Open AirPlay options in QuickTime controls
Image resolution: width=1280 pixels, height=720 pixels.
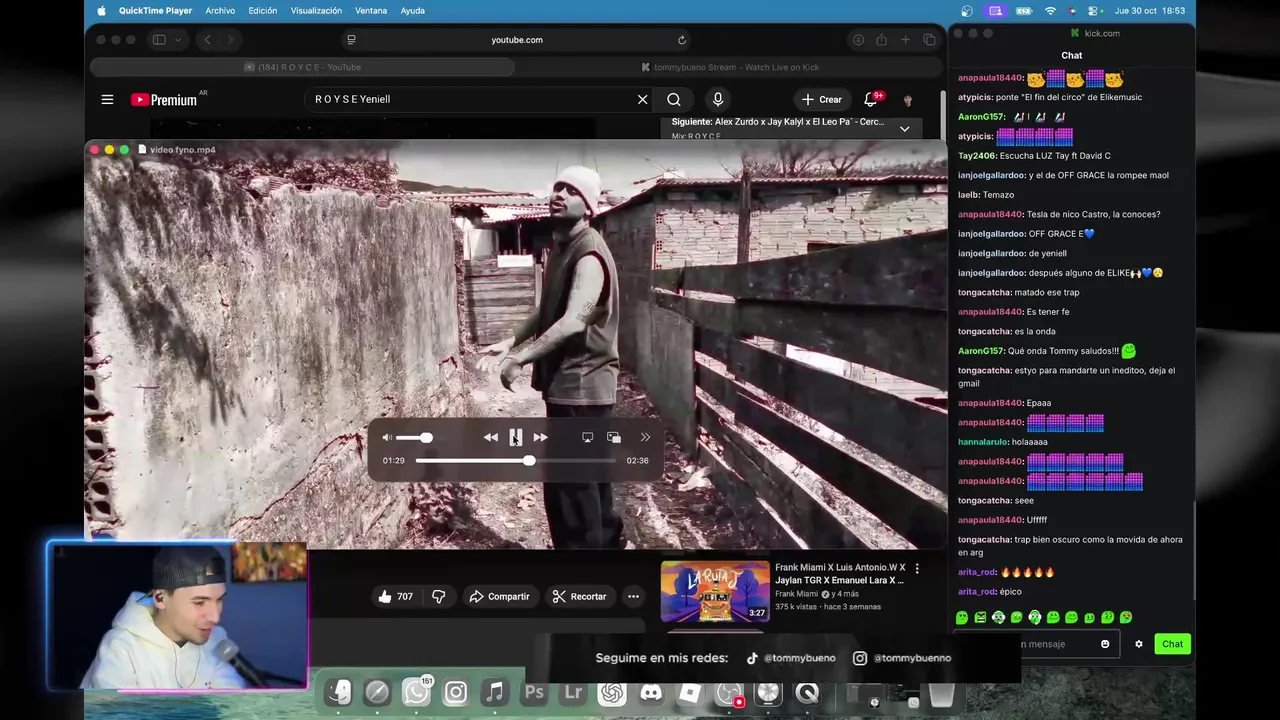[588, 437]
